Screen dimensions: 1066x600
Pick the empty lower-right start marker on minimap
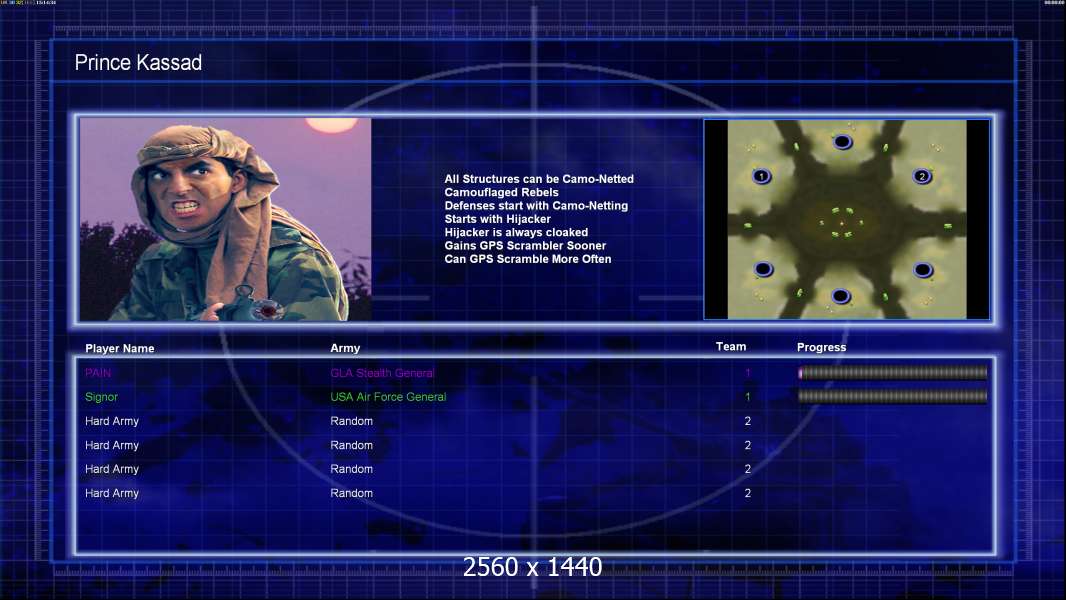tap(923, 270)
